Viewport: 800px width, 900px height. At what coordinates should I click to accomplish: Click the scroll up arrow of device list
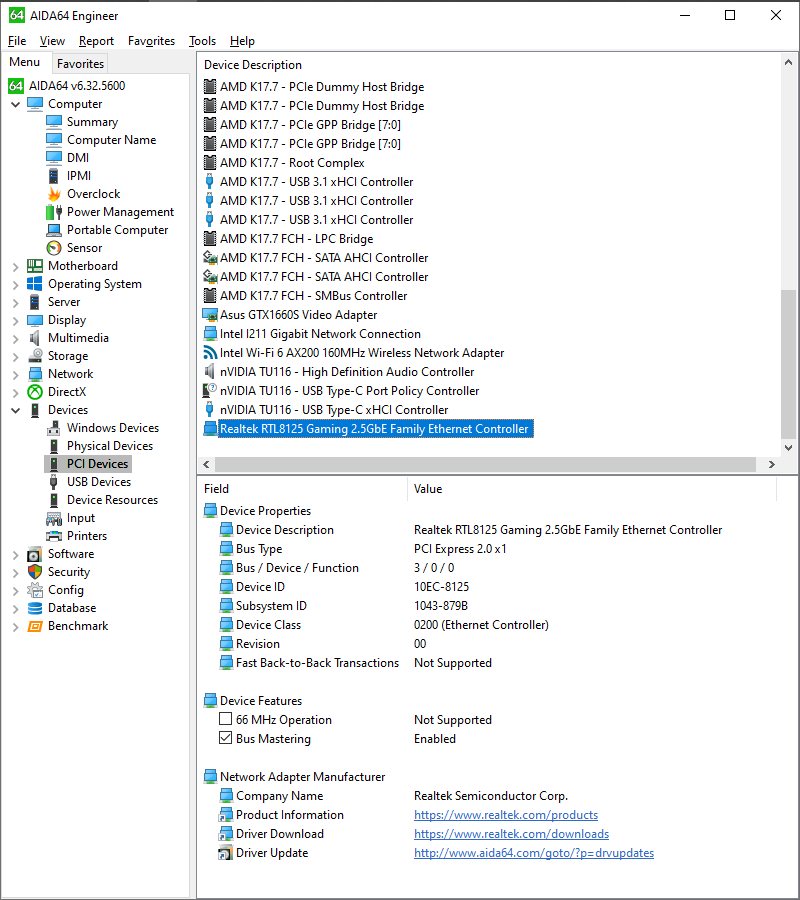point(789,62)
